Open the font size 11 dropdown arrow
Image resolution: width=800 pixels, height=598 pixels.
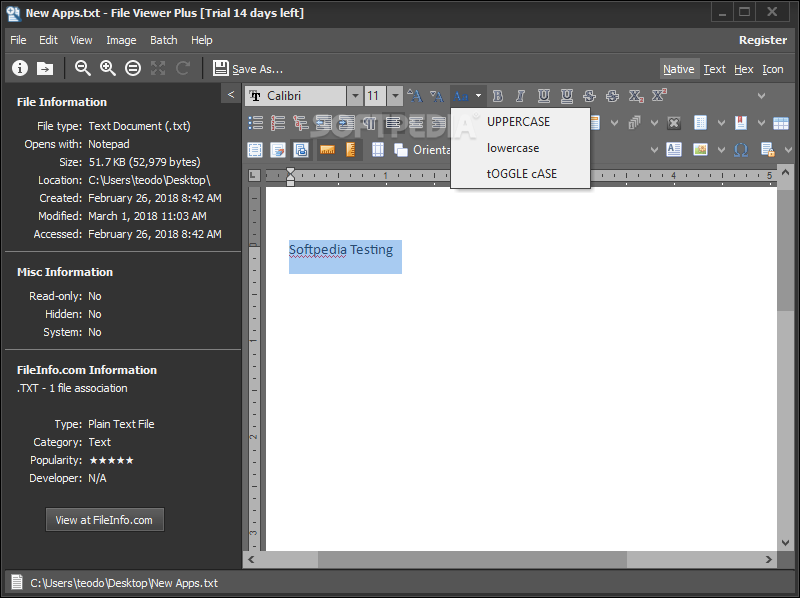point(395,95)
